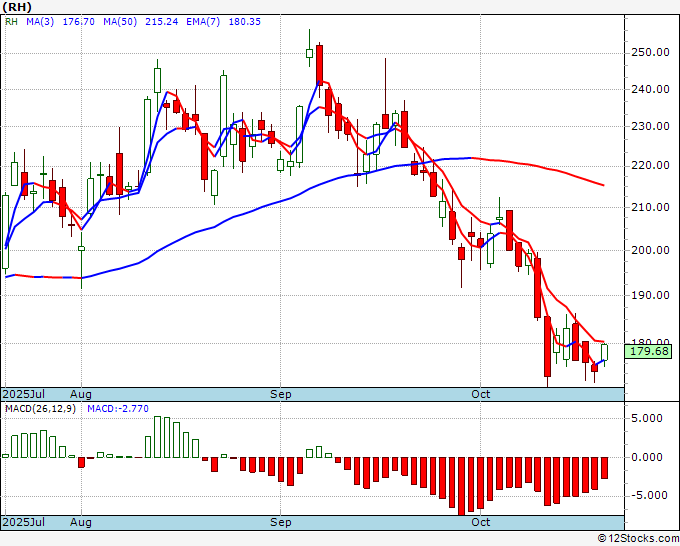
Task: Click the 230.00 price axis label
Action: pyautogui.click(x=649, y=127)
